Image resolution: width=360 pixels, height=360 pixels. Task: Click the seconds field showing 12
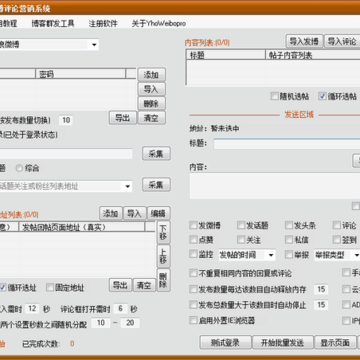(32, 309)
